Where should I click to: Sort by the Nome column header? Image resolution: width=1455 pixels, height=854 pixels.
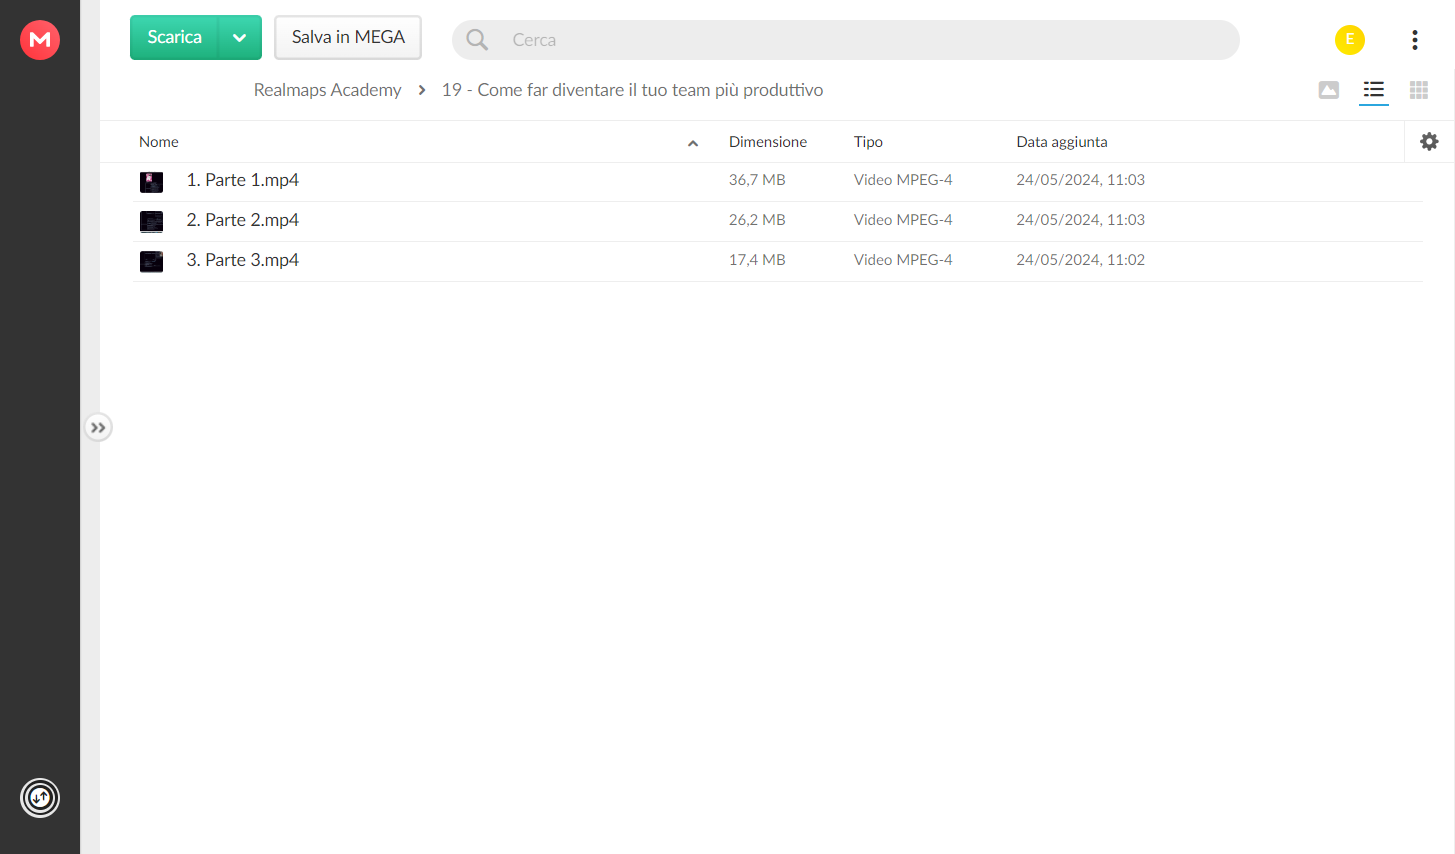[x=159, y=142]
